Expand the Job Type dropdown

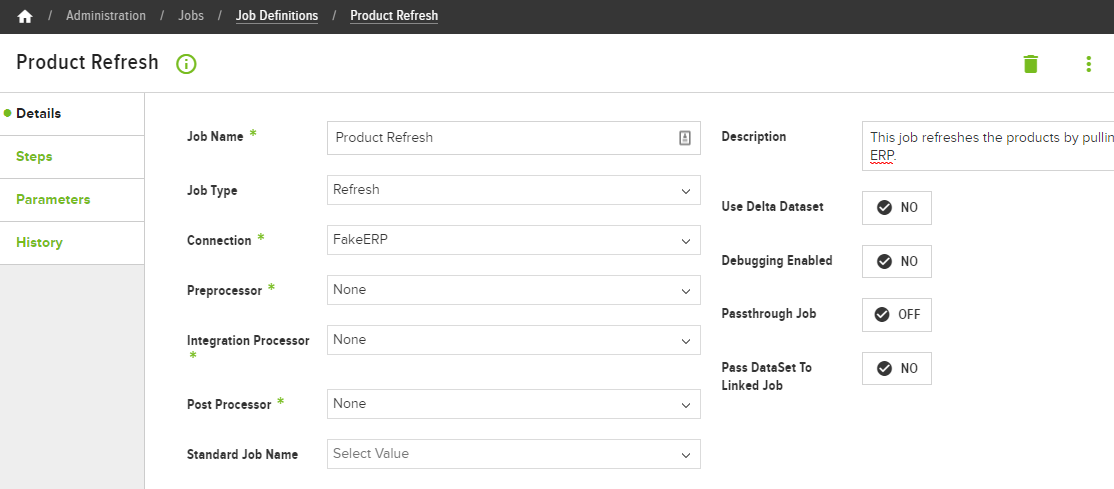(x=514, y=190)
